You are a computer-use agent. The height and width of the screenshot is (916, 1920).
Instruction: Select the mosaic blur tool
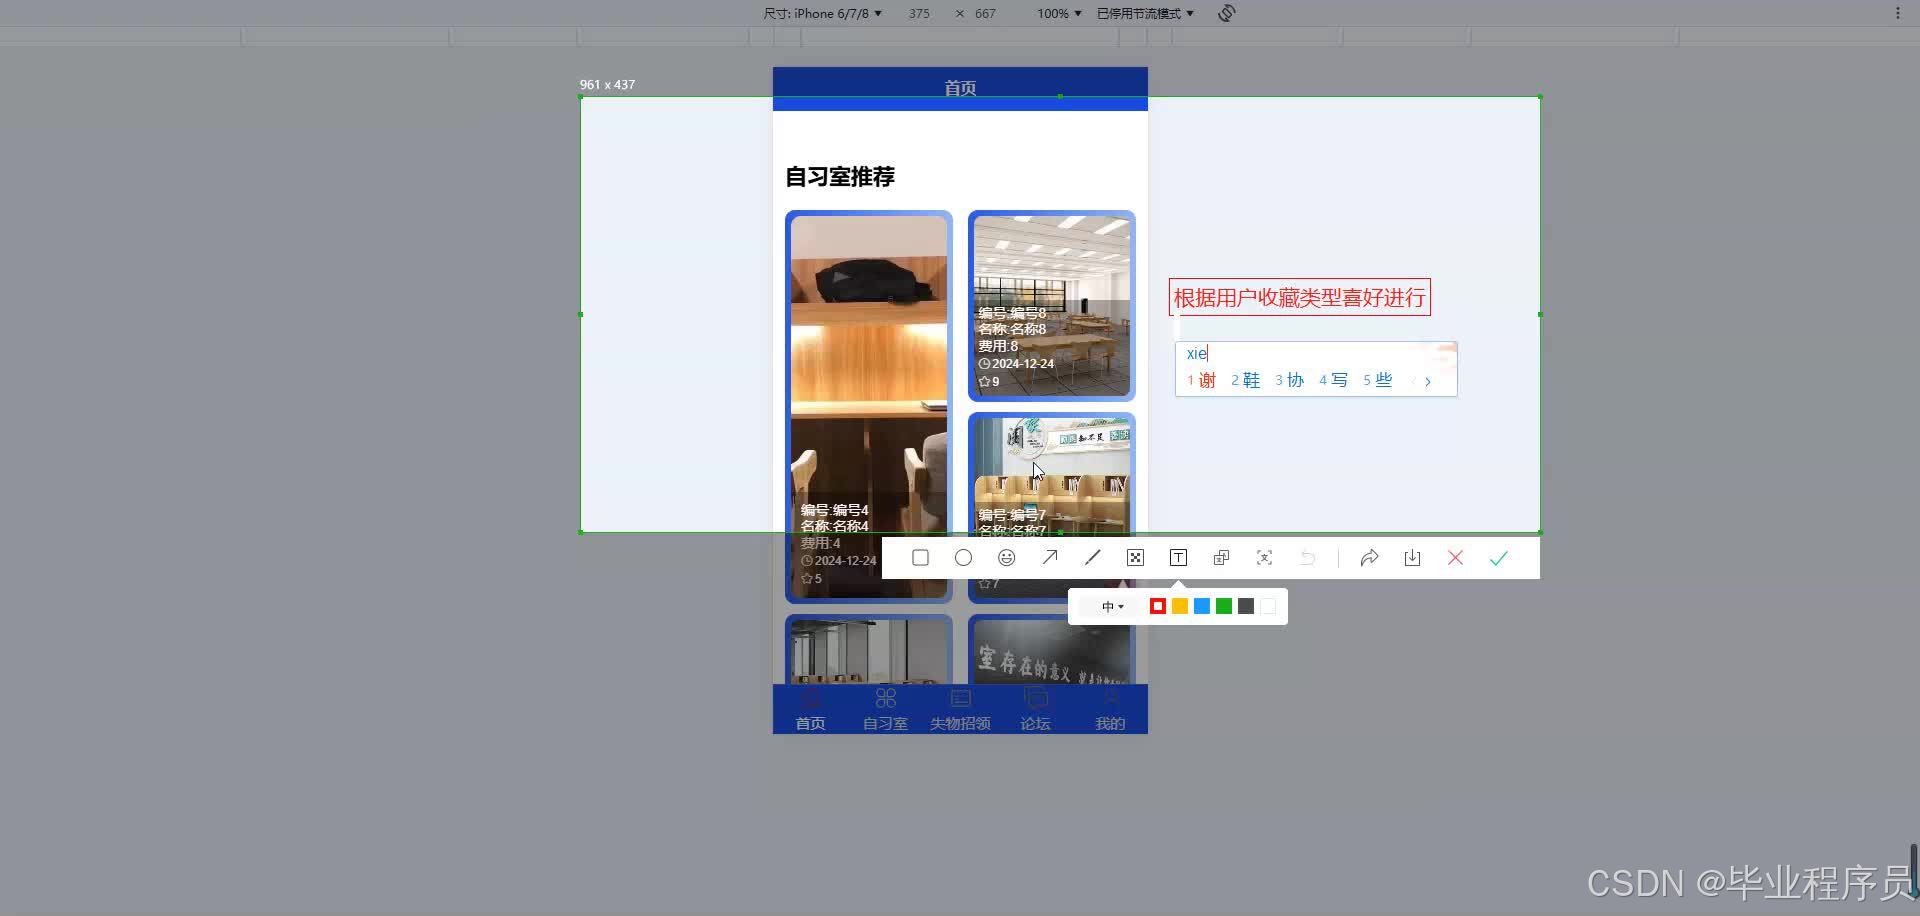[1134, 557]
